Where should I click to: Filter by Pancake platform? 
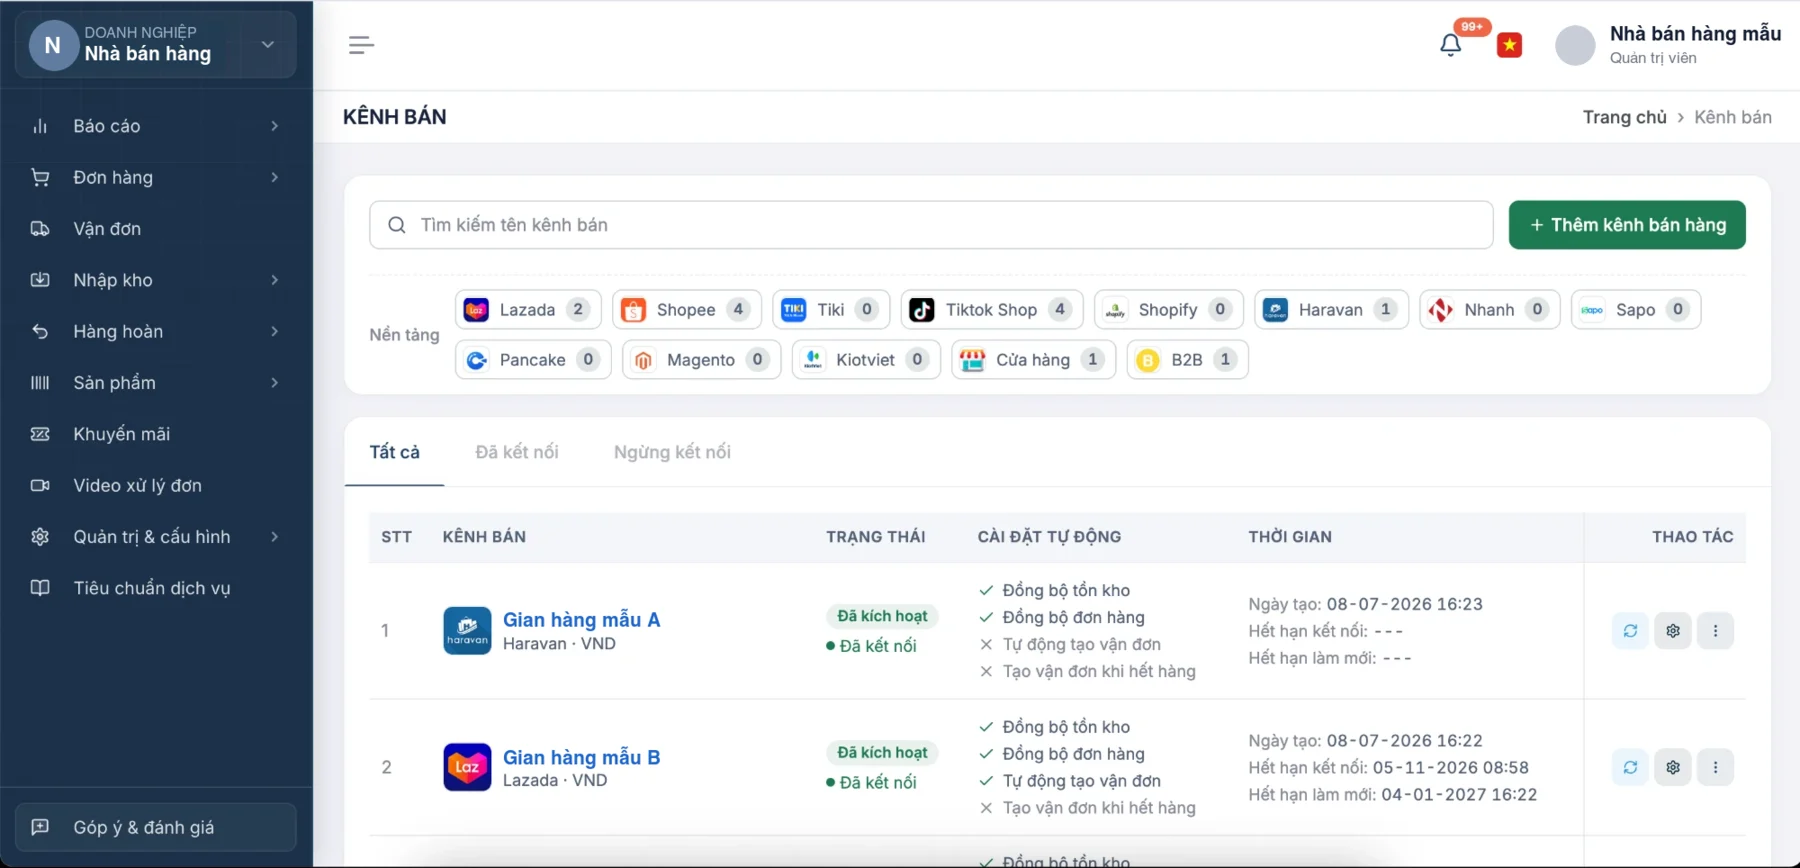[533, 360]
